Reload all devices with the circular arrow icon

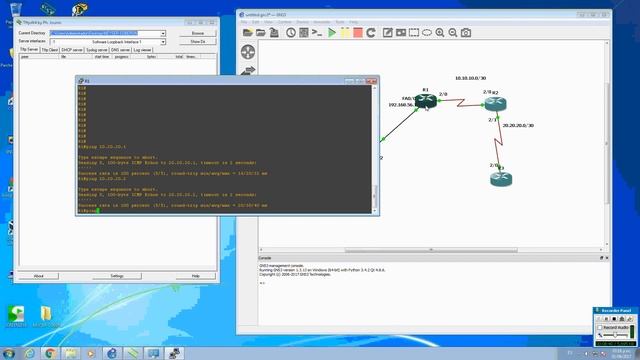(x=371, y=33)
